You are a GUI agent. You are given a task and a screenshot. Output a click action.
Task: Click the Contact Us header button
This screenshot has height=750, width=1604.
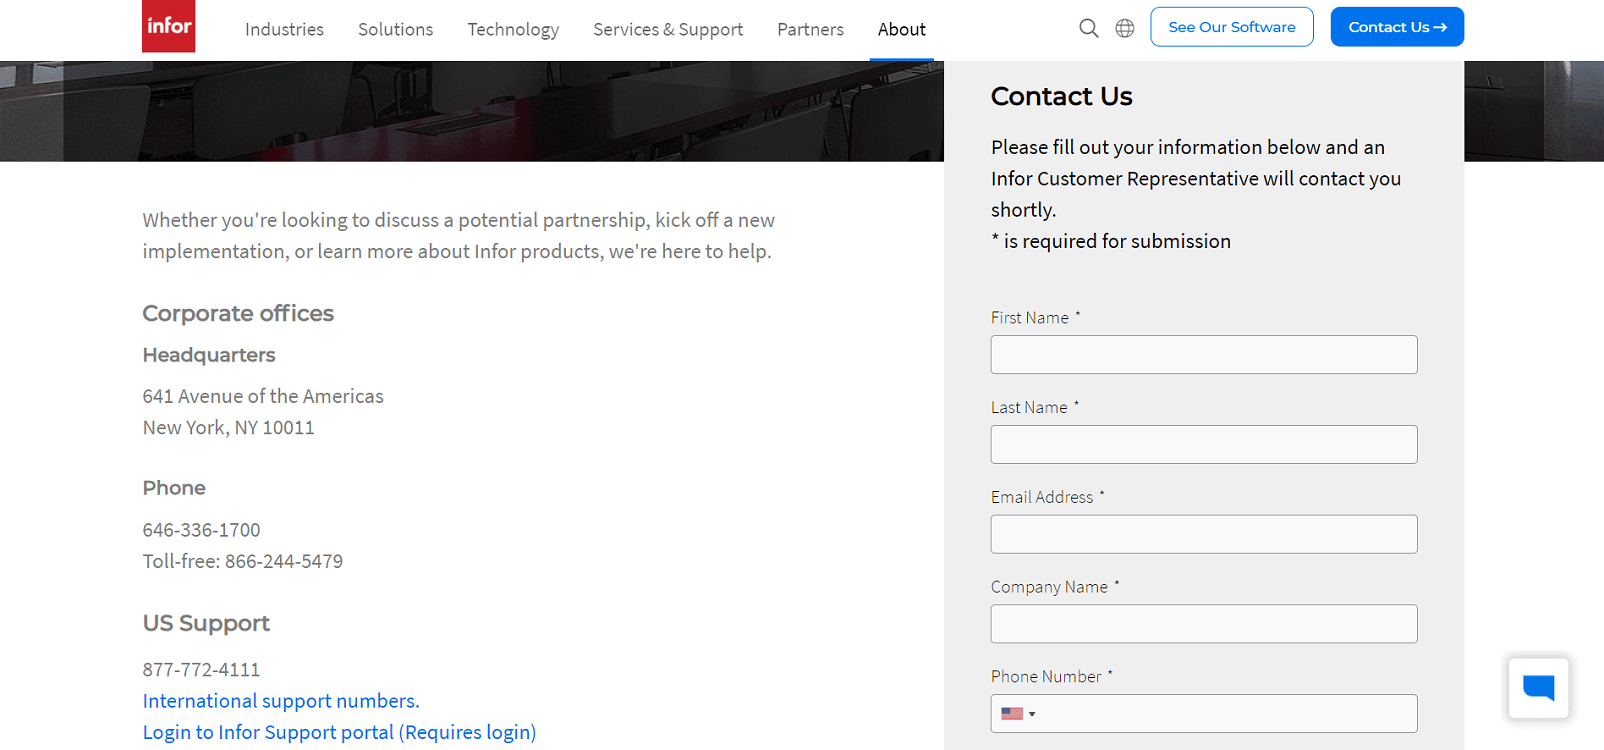(1397, 27)
